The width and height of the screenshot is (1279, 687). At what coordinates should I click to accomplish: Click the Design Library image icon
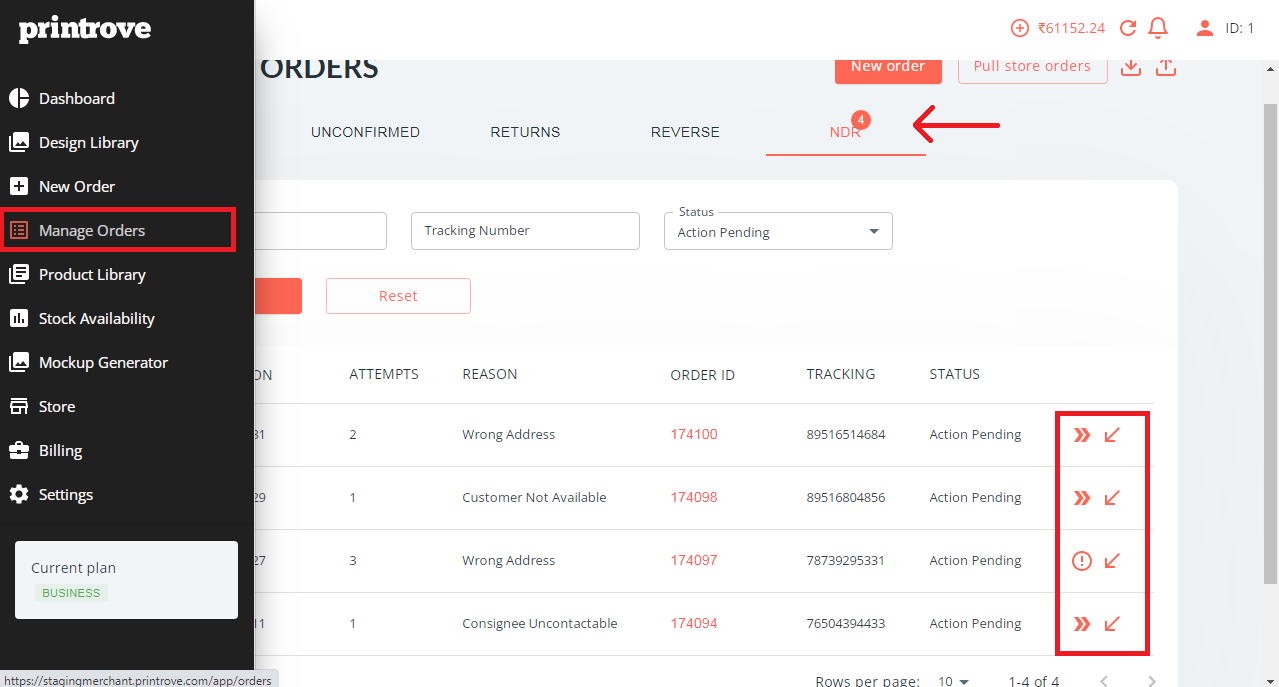tap(19, 142)
